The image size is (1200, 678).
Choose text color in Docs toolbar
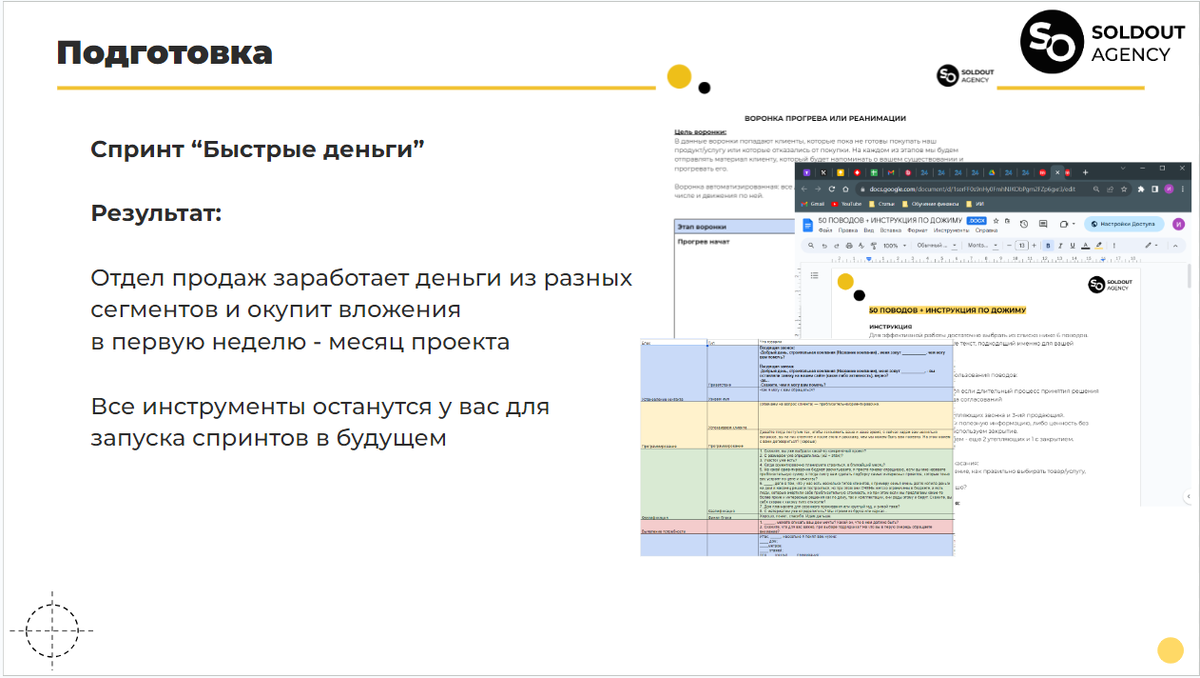coord(1086,245)
